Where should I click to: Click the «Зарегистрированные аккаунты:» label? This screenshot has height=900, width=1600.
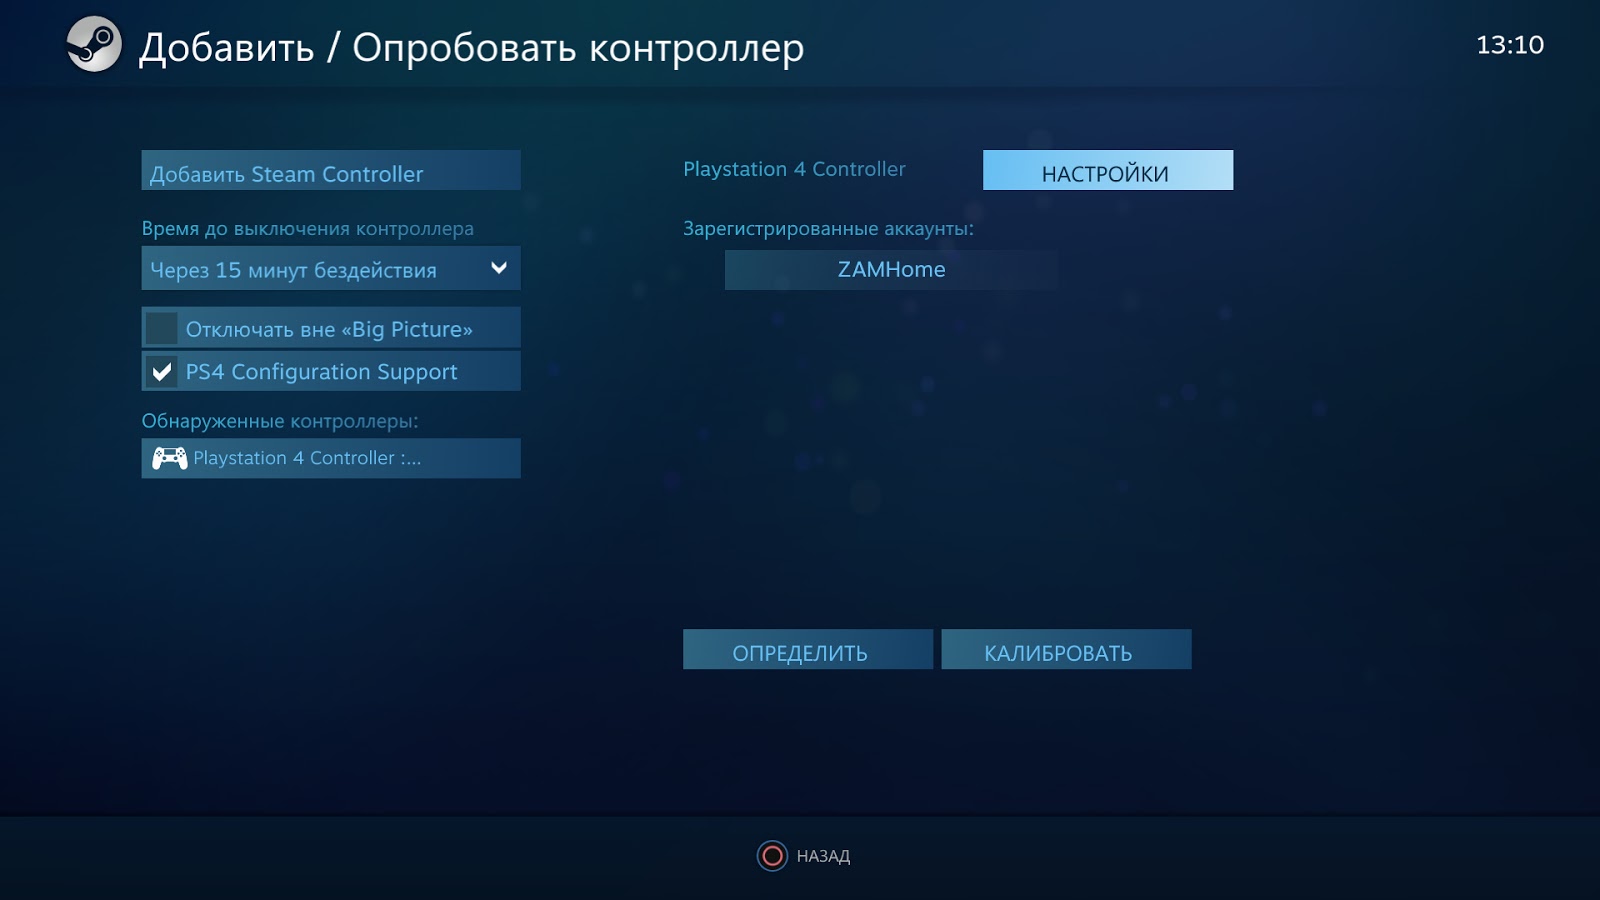tap(828, 229)
